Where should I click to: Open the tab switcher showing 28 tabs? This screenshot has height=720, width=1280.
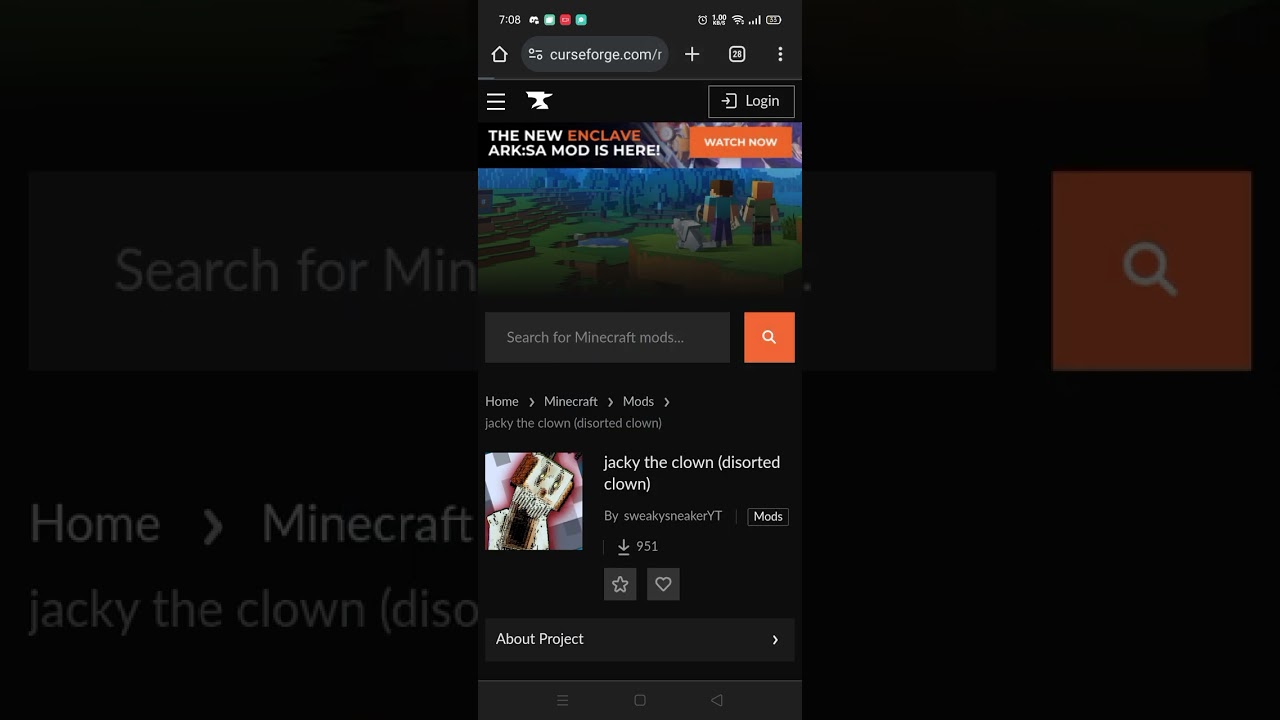[x=737, y=54]
